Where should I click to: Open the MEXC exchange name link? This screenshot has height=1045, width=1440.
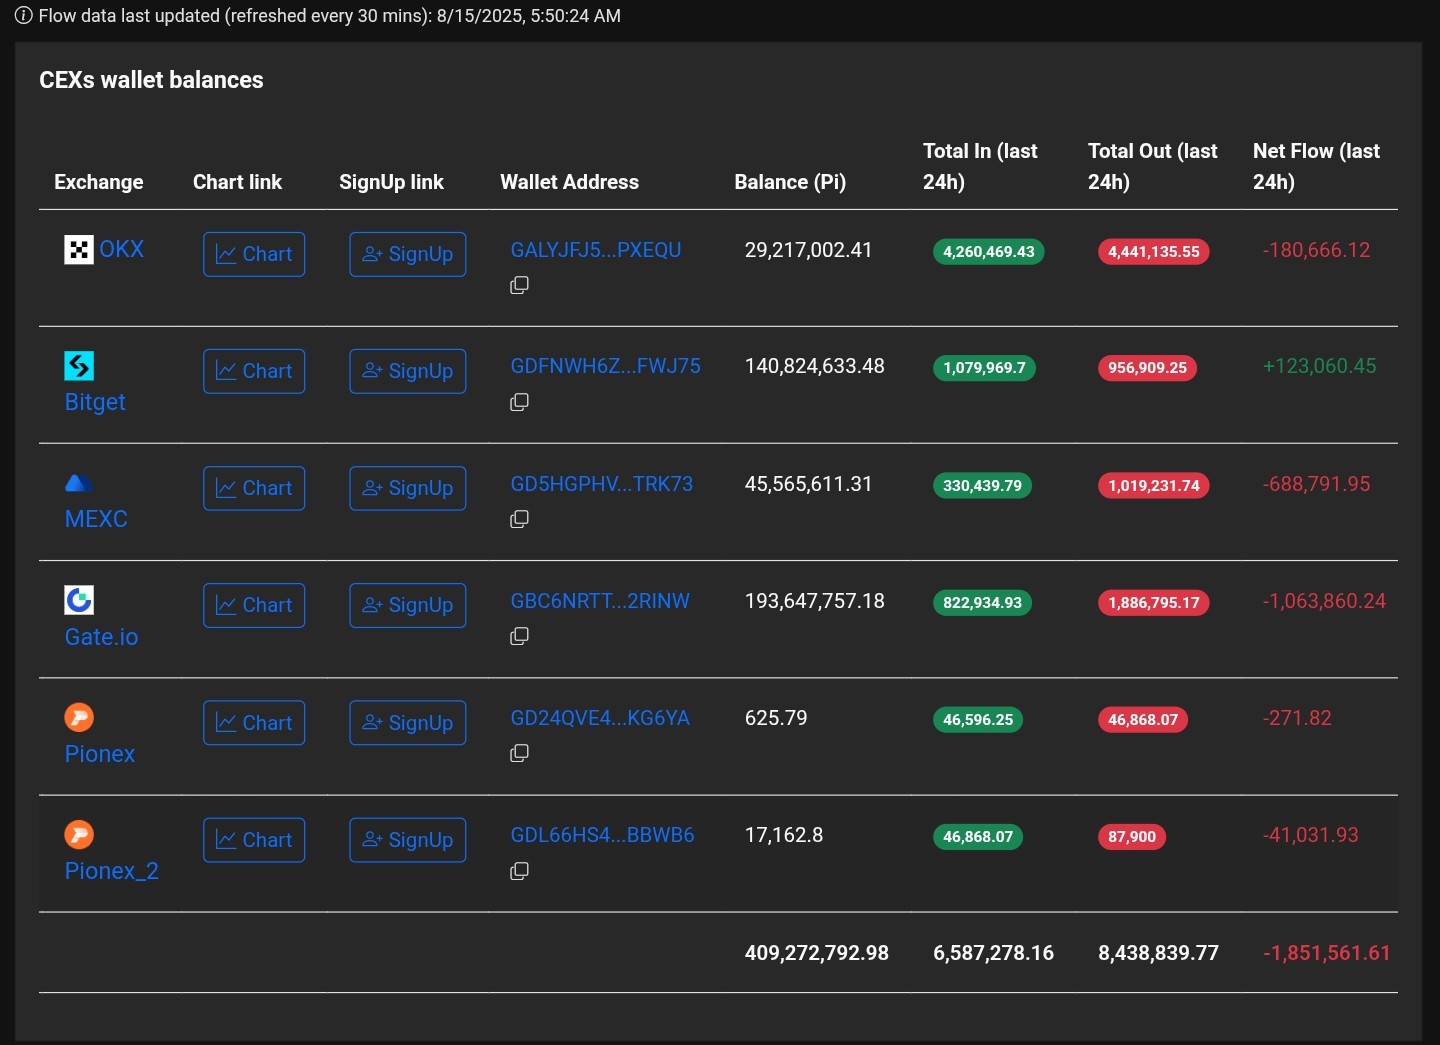pos(96,519)
